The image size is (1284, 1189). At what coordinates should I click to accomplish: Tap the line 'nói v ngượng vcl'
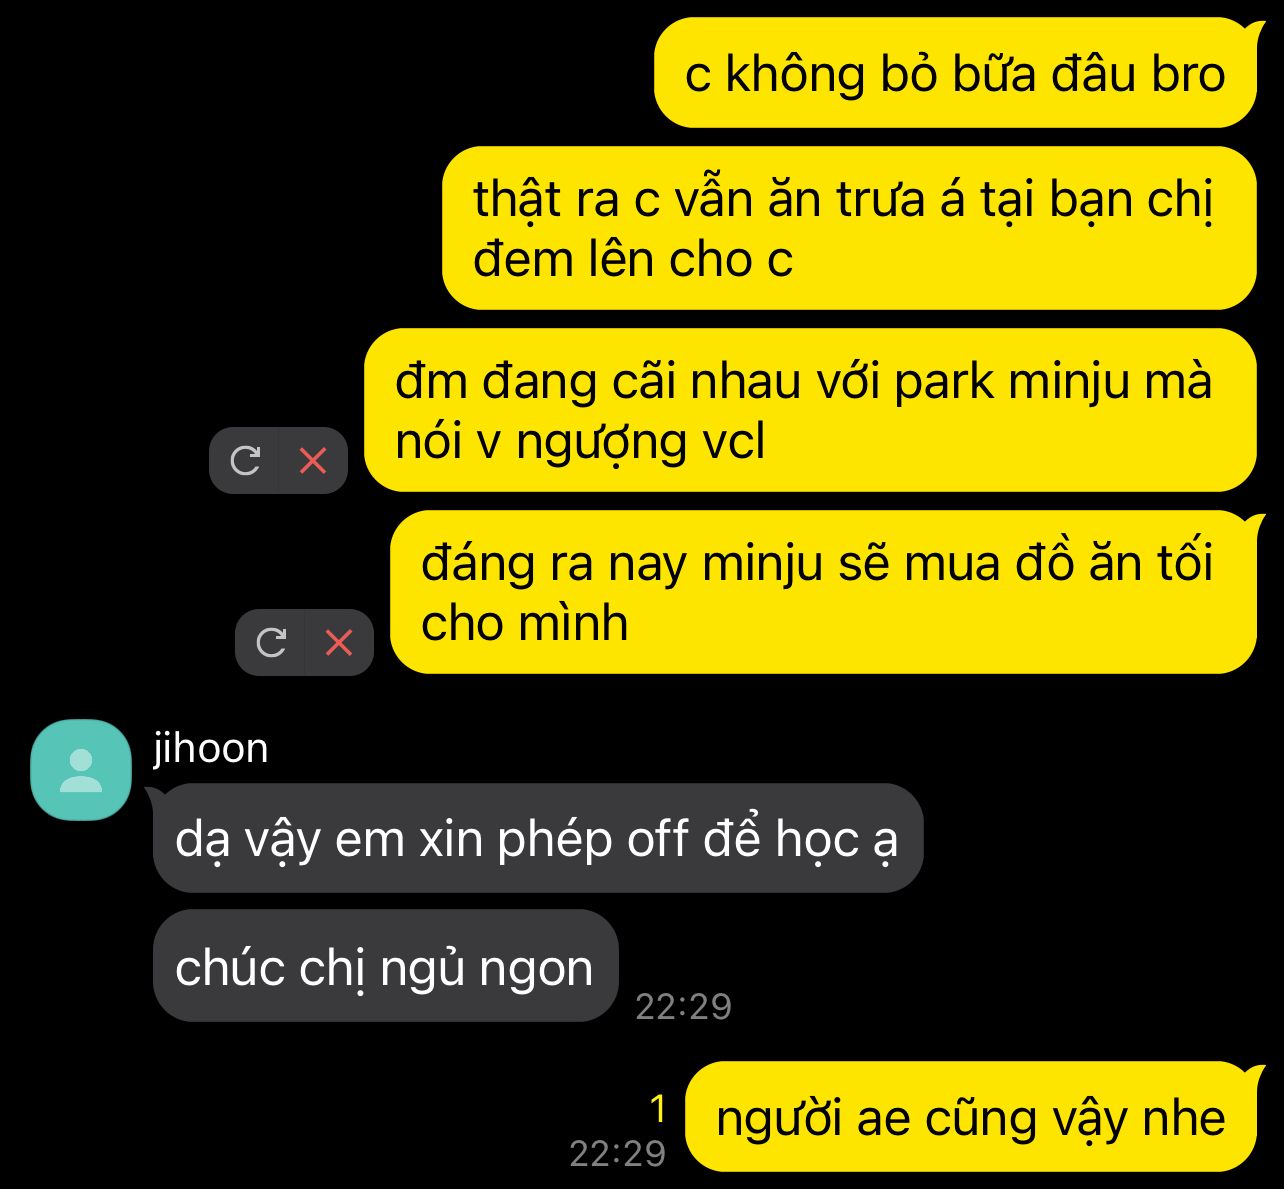click(x=580, y=443)
